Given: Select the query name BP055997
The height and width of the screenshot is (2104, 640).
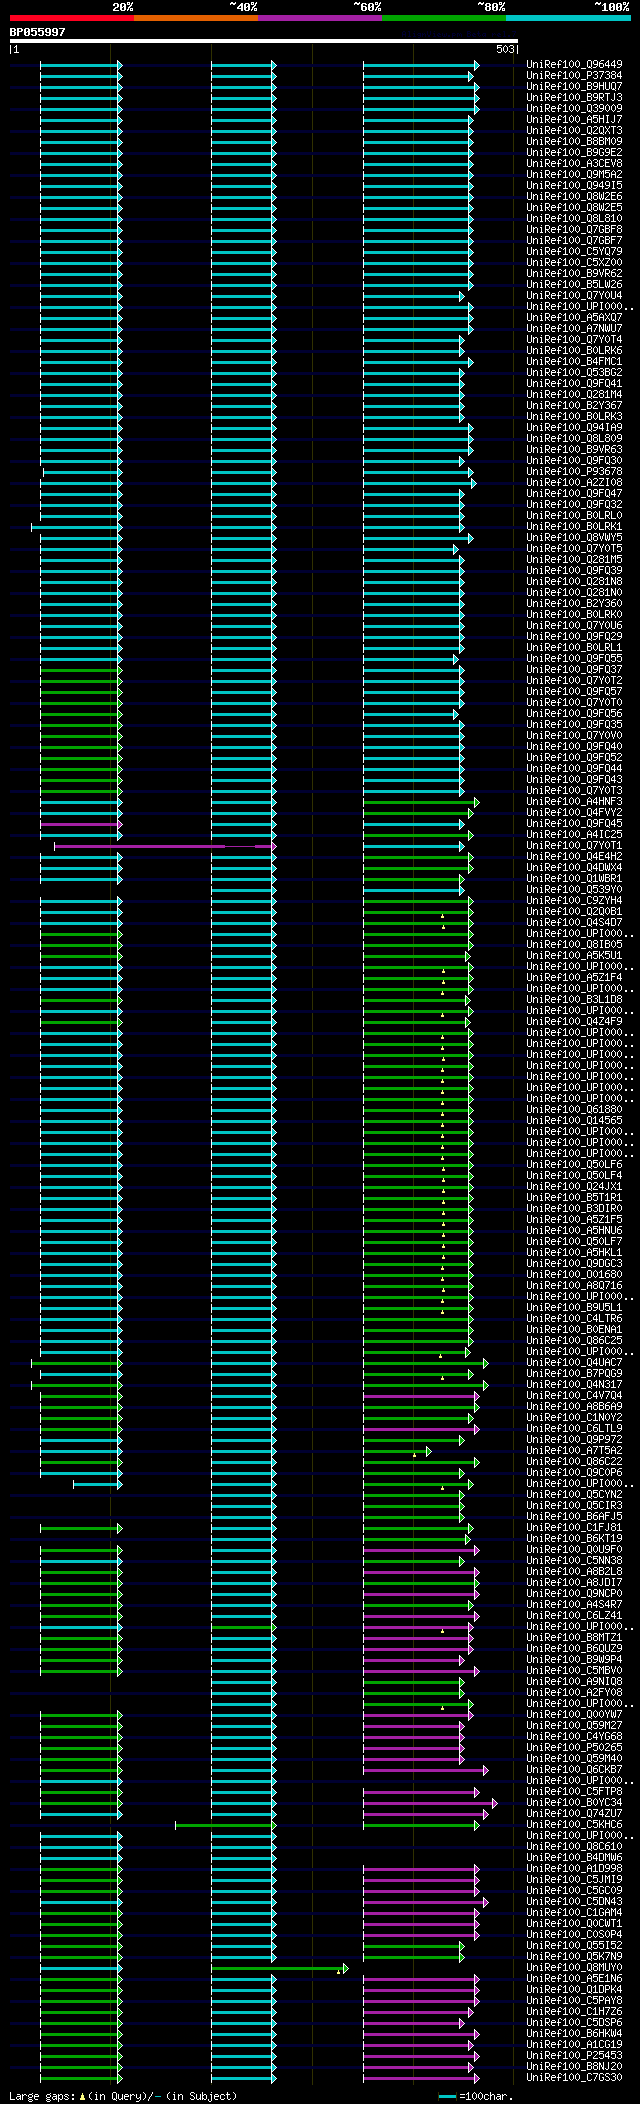Looking at the screenshot, I should (38, 32).
